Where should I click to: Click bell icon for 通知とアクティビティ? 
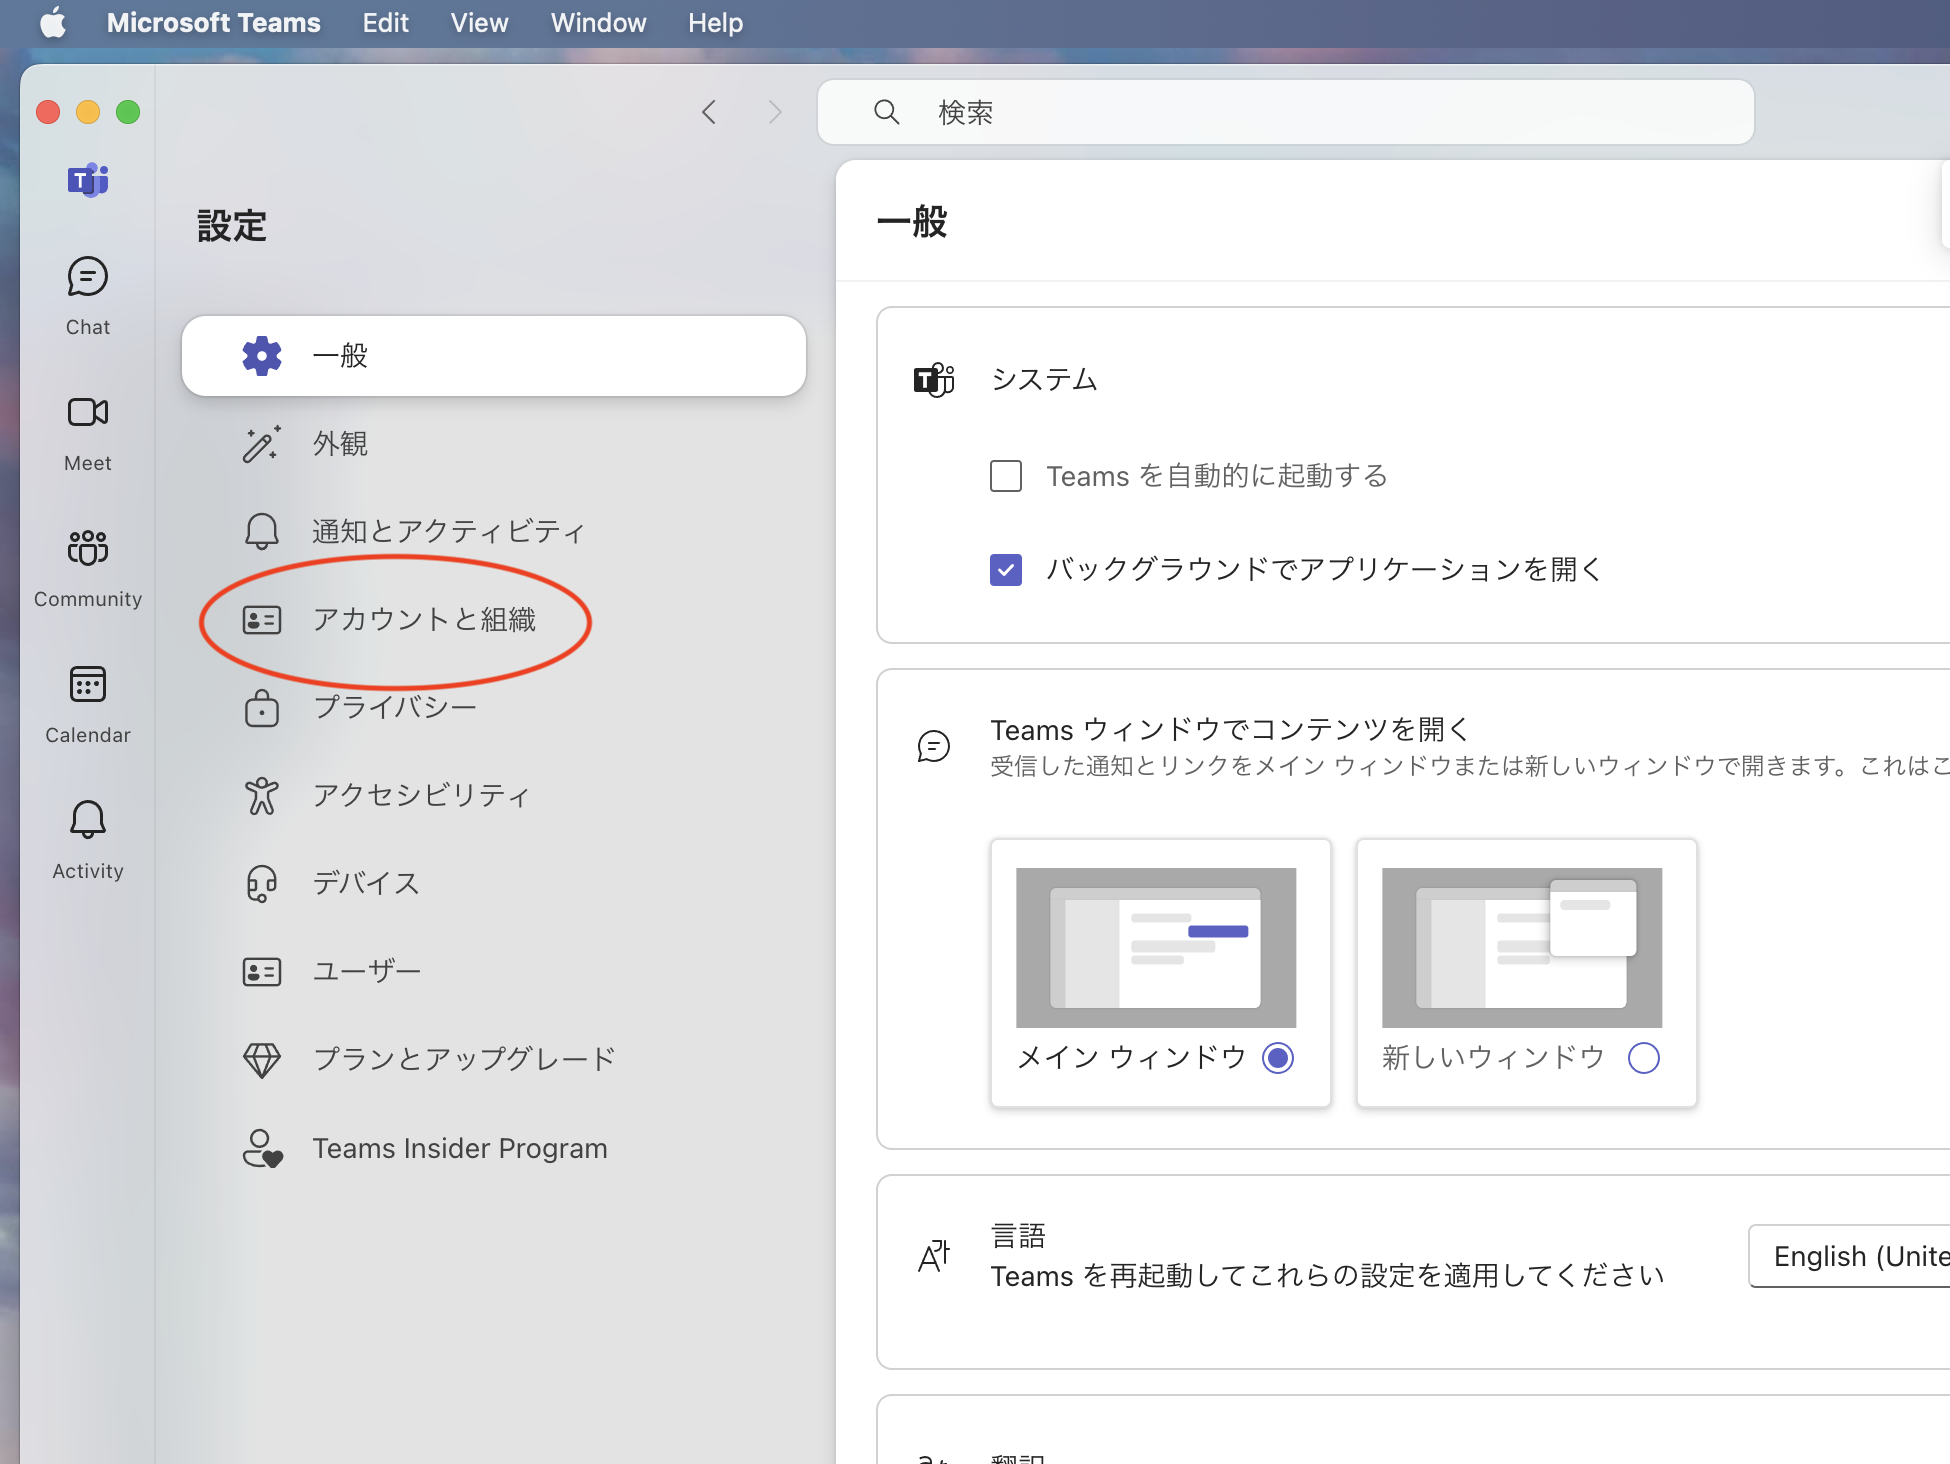coord(262,531)
